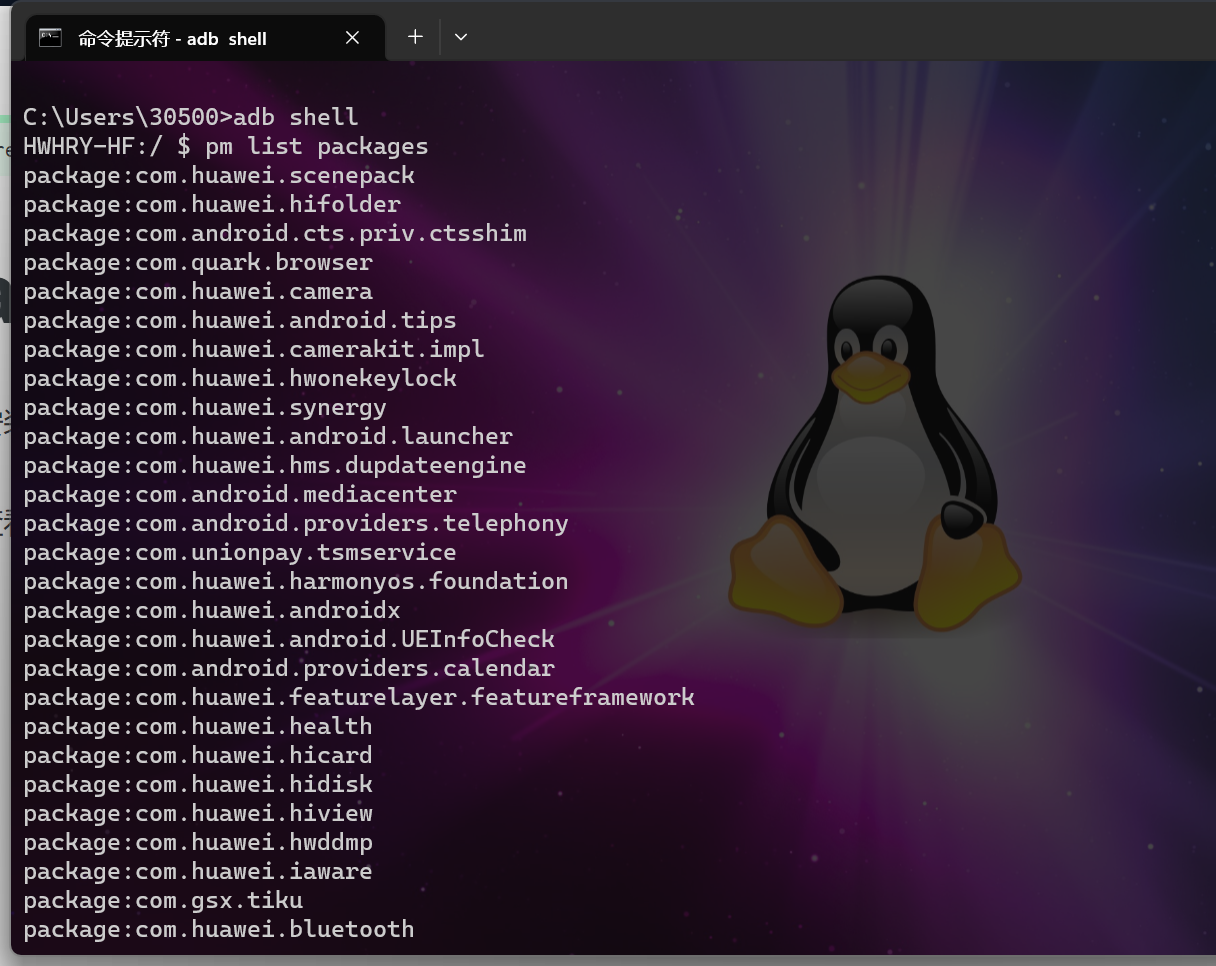The image size is (1216, 966).
Task: Click package:com.huawei.camerakit.impl line
Action: (x=254, y=349)
